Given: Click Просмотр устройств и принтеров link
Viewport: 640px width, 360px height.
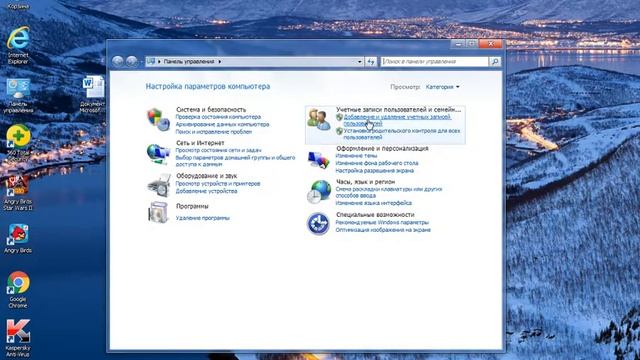Looking at the screenshot, I should click(218, 184).
